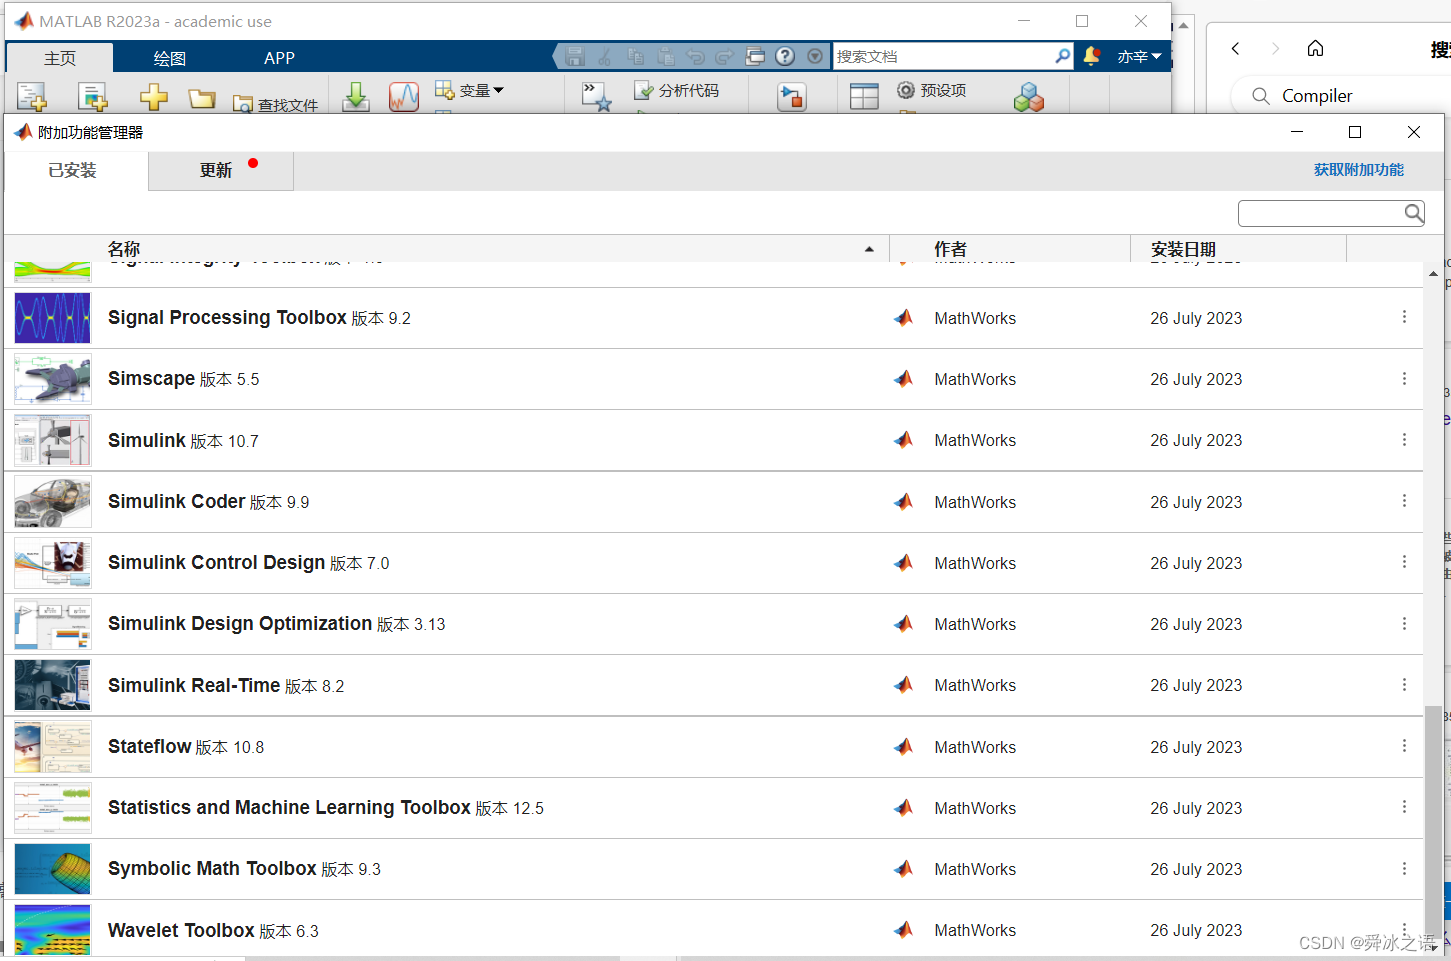Click Signal Processing Toolbox thumbnail

[x=53, y=318]
